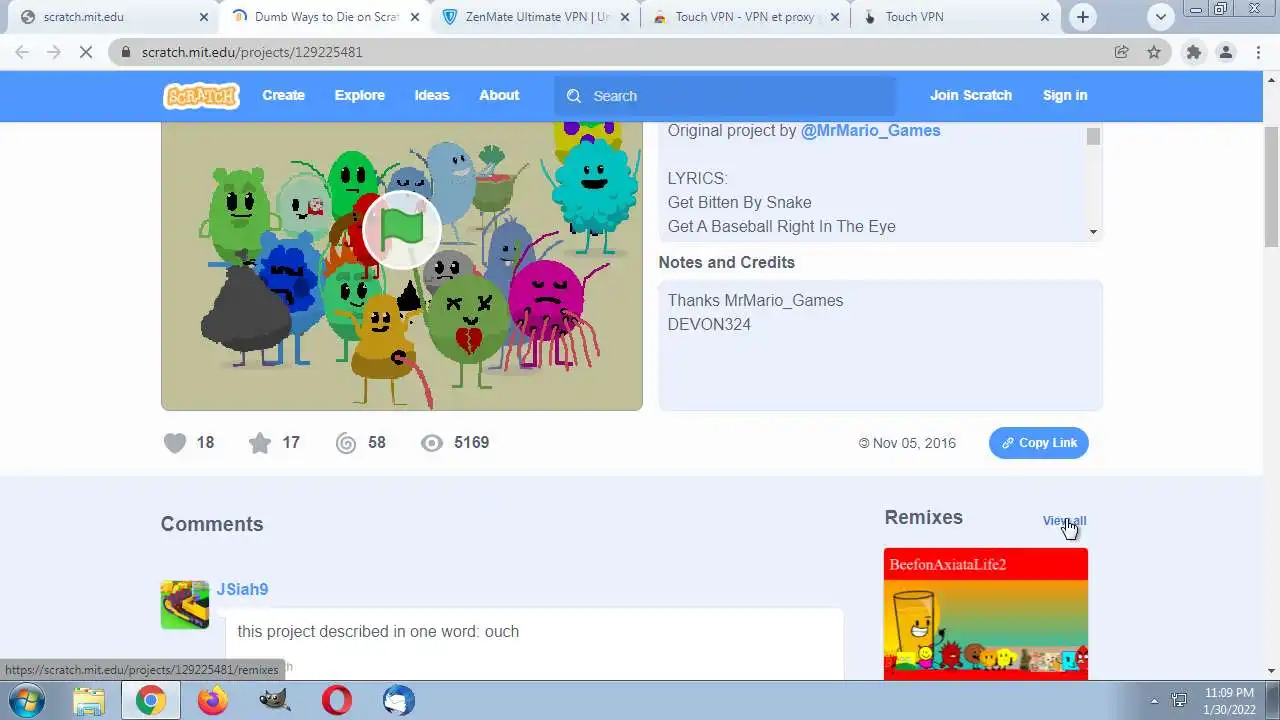Click the page scroll down arrow

pos(1271,671)
